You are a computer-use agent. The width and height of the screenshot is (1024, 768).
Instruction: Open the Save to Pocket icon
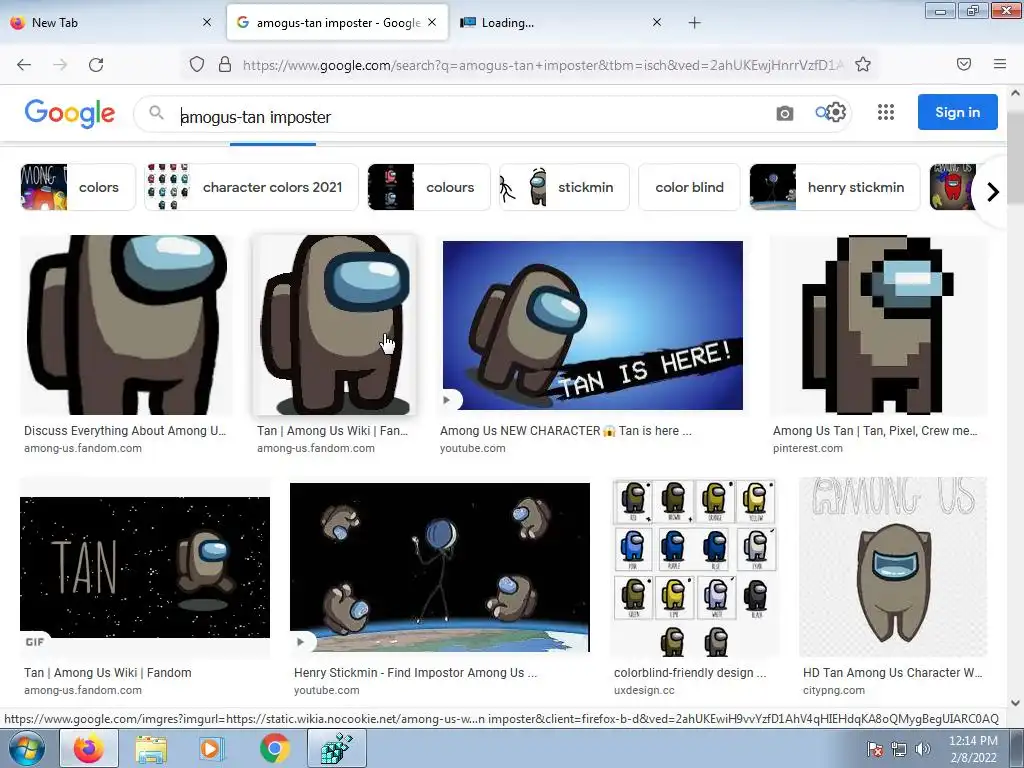pos(964,64)
